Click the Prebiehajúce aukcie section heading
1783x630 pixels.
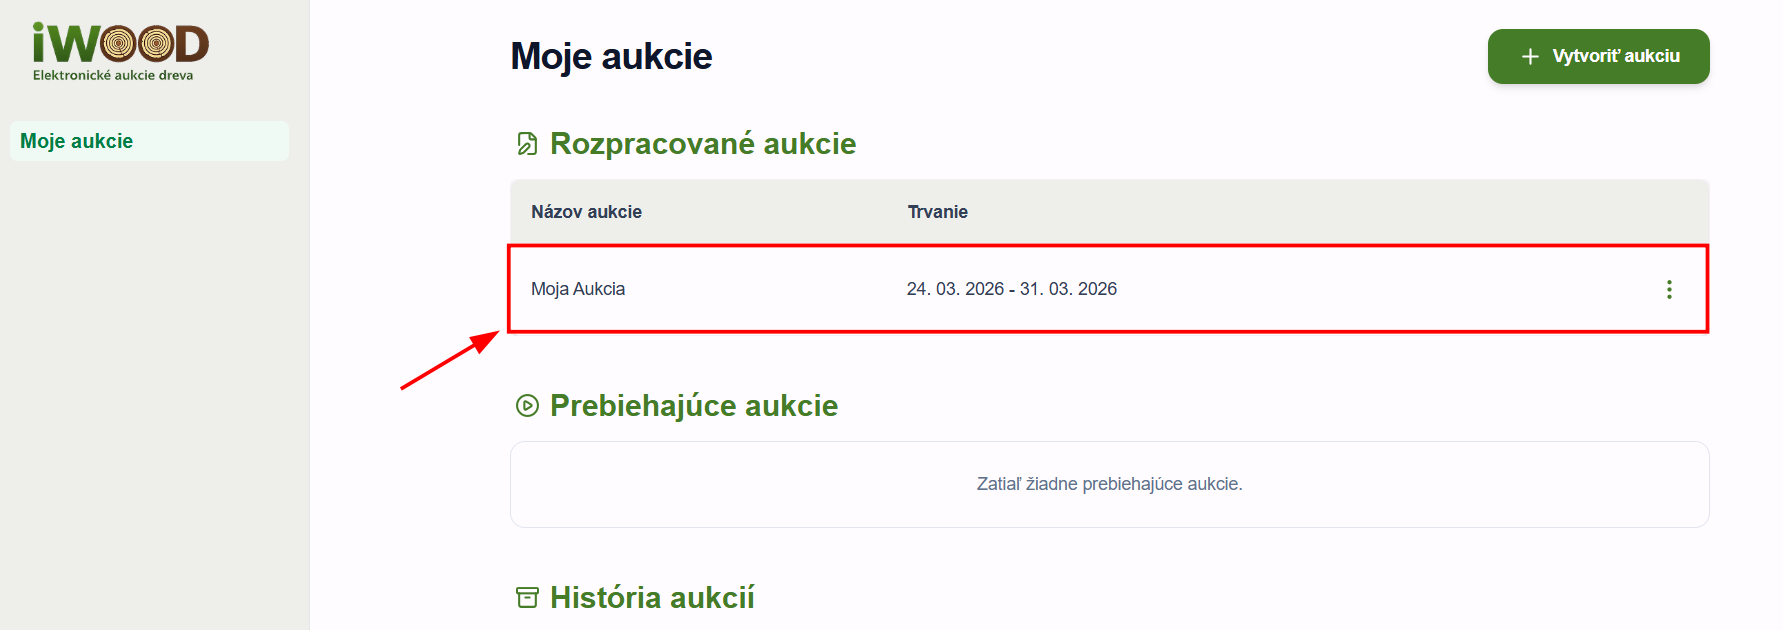point(693,405)
